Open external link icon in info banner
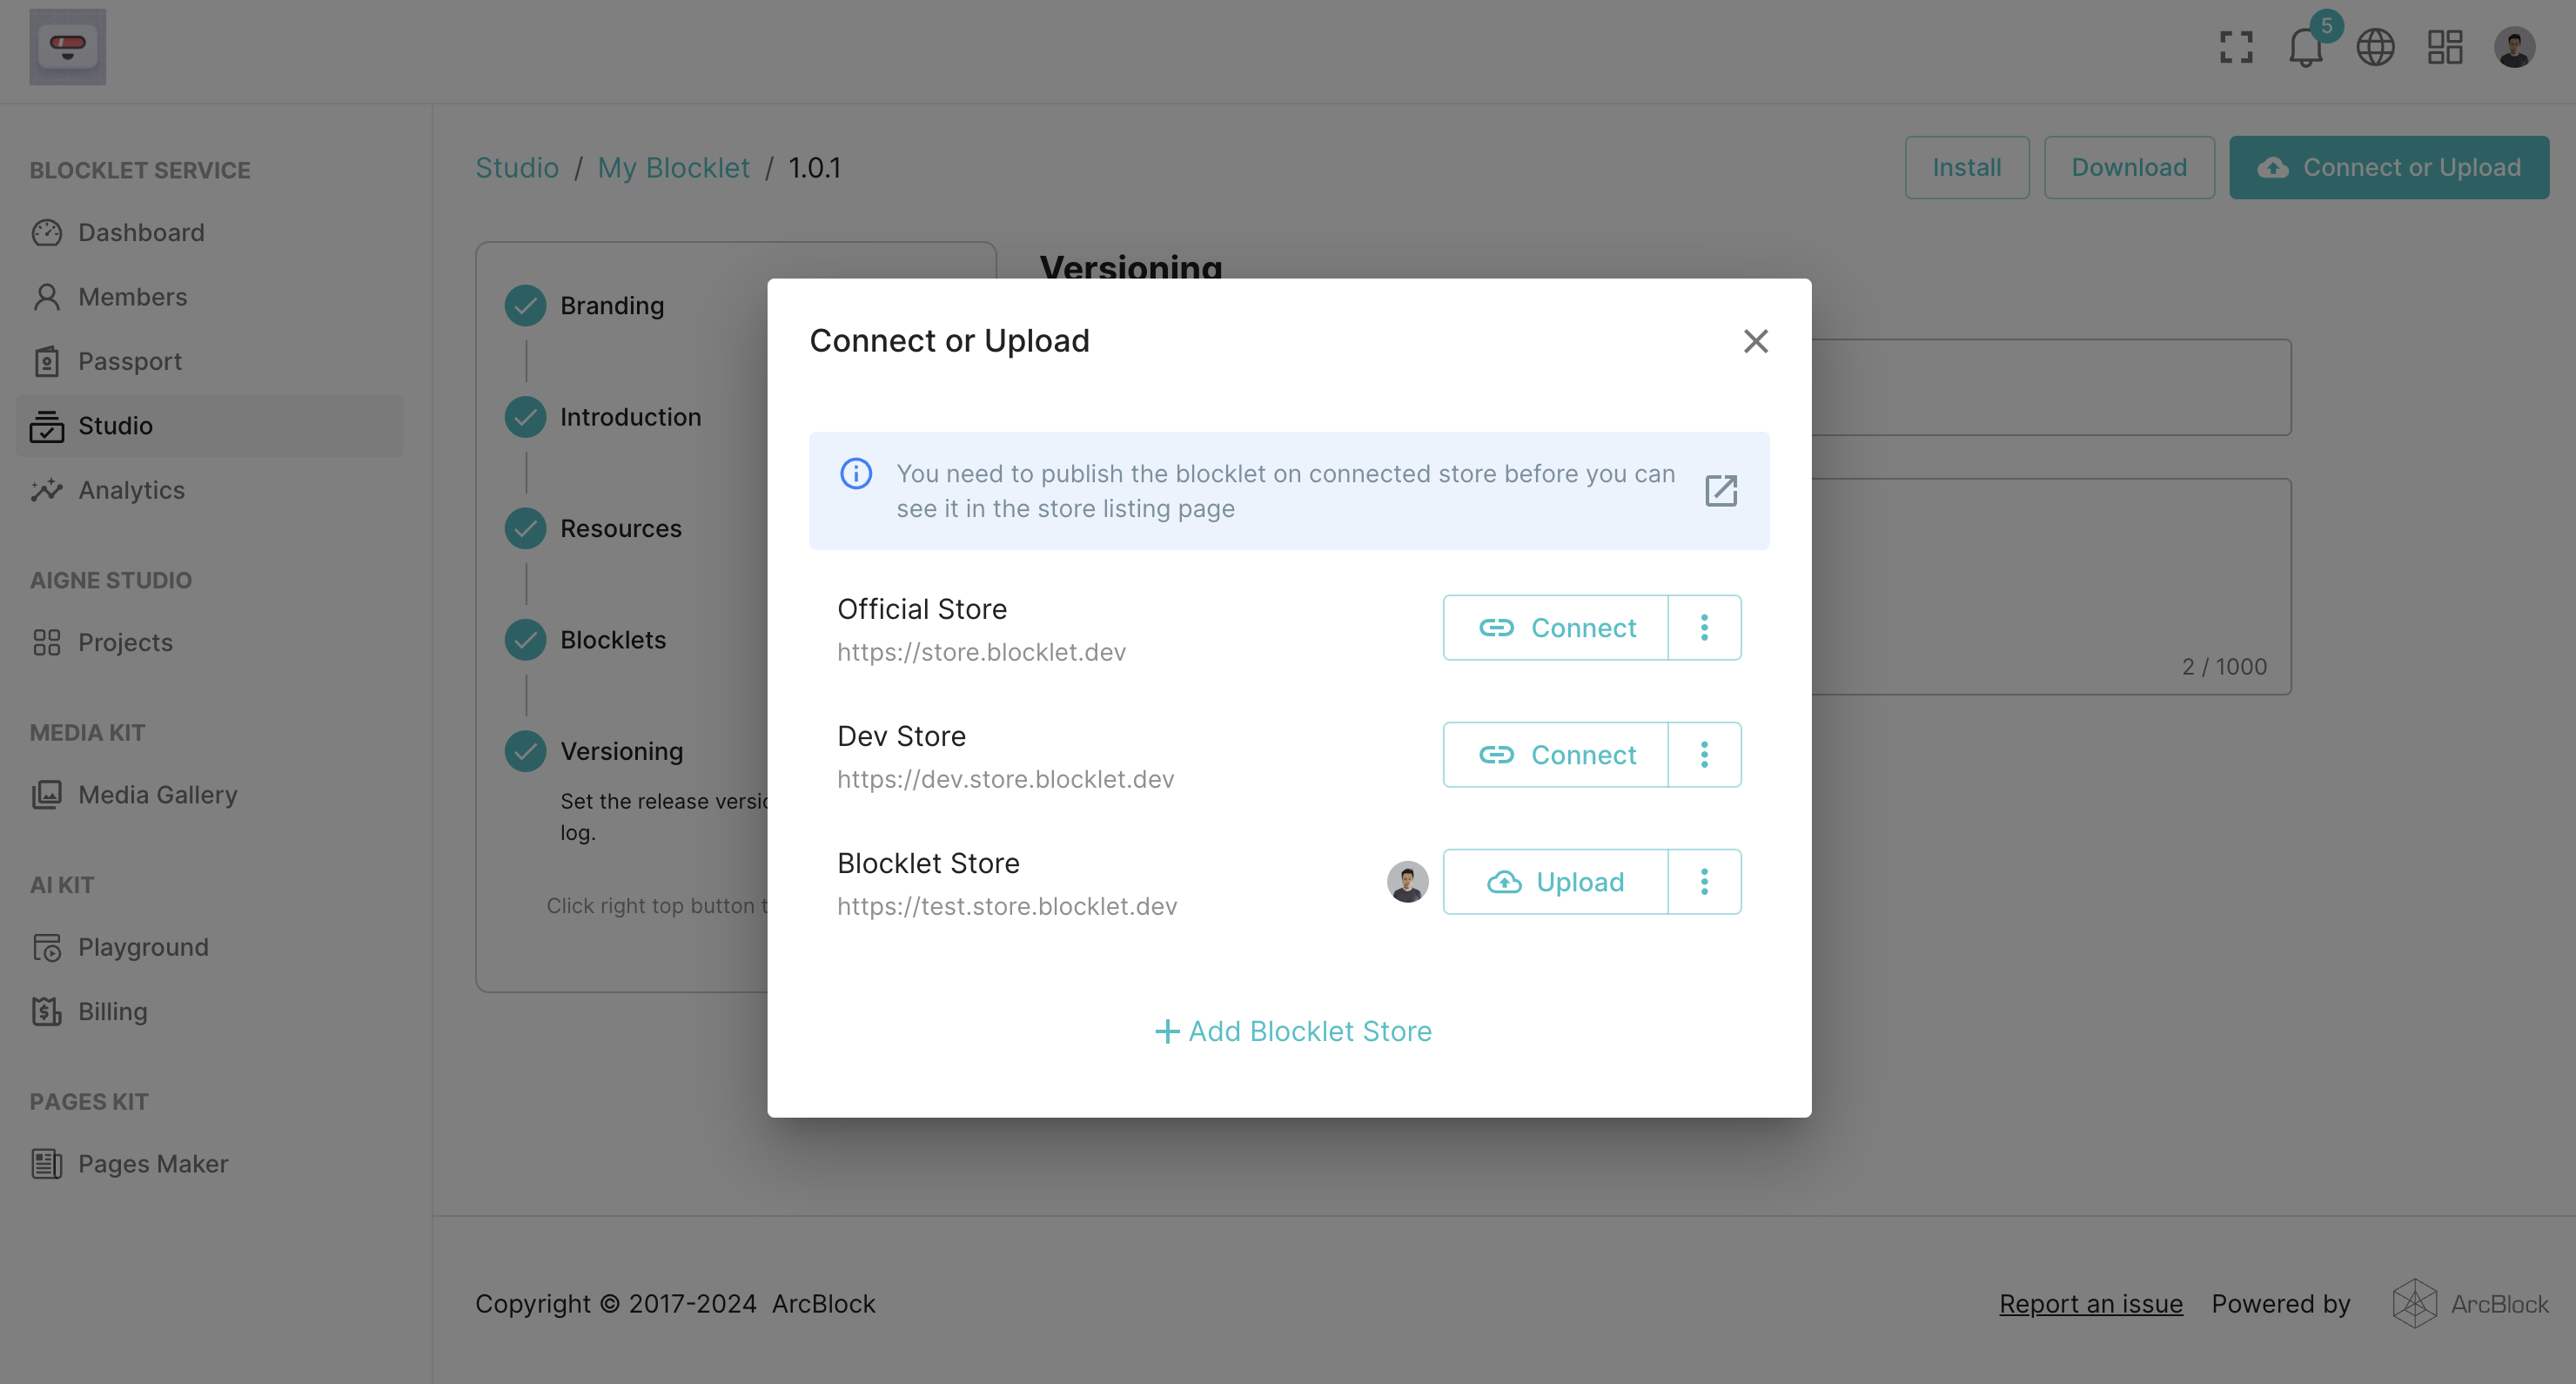The image size is (2576, 1384). tap(1720, 491)
